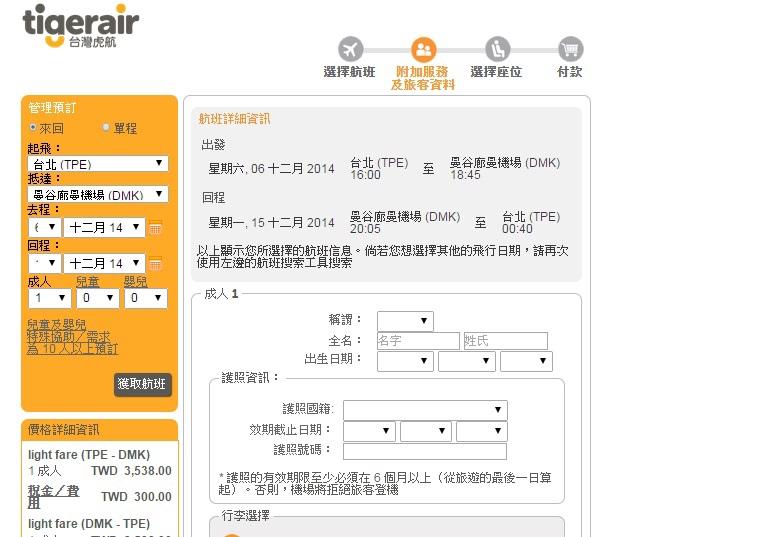Open the 回程 month dropdown 十二月 14
Screen dimensions: 758x537
pos(104,263)
